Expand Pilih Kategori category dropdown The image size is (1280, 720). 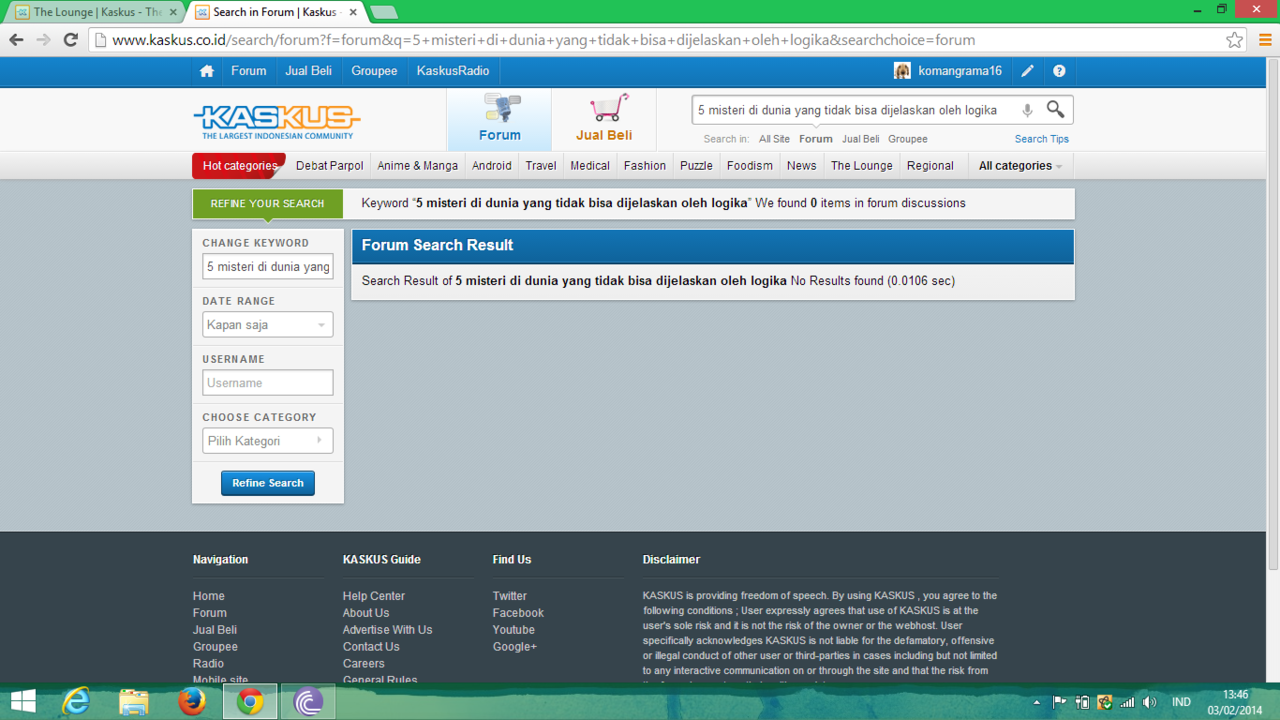(x=267, y=441)
